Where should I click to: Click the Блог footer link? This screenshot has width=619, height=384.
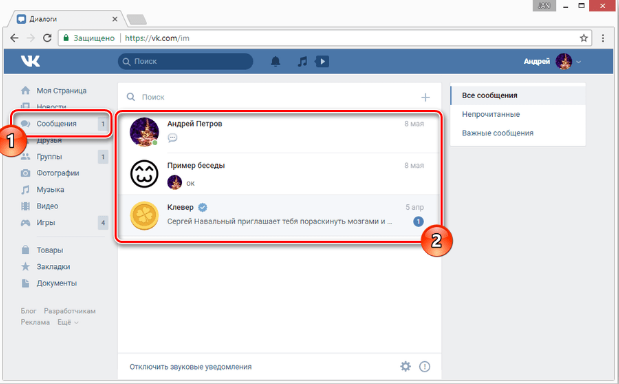pos(28,311)
